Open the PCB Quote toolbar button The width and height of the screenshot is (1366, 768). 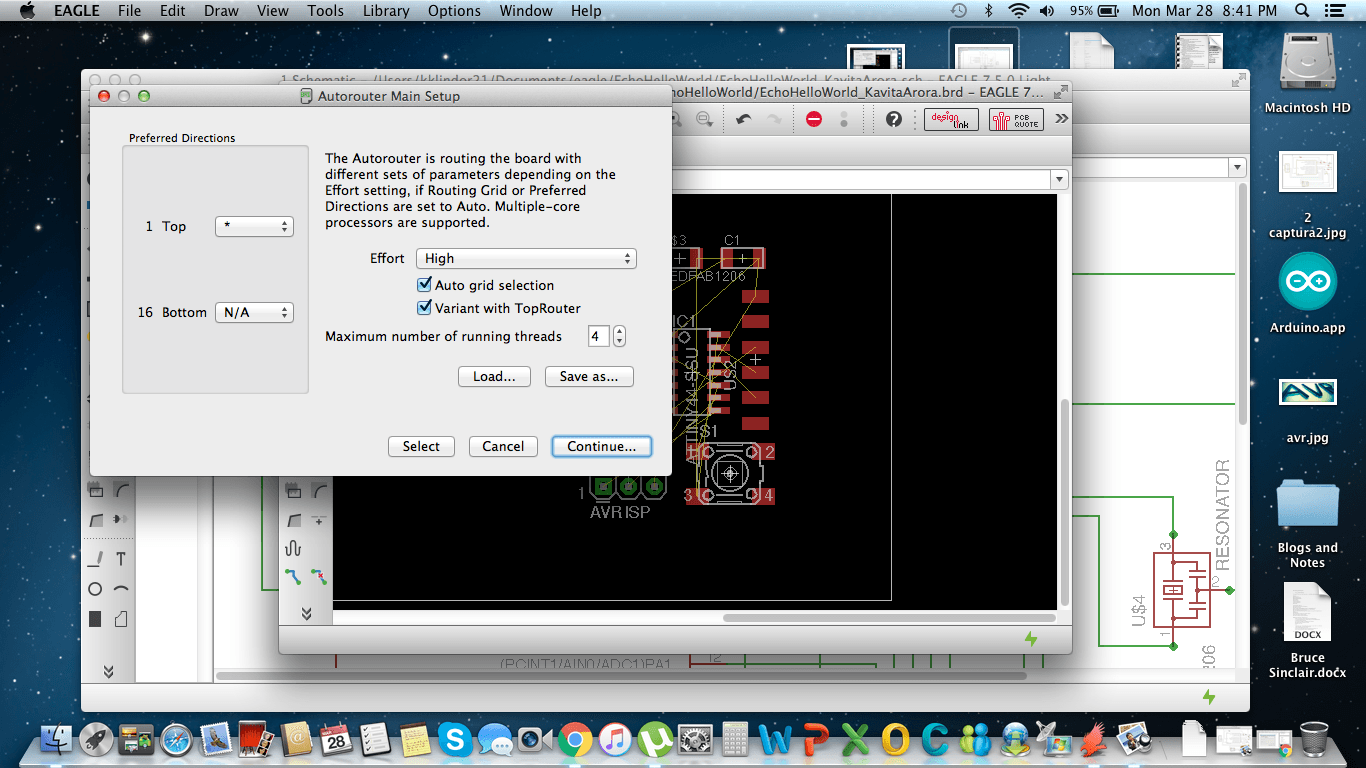click(1016, 119)
